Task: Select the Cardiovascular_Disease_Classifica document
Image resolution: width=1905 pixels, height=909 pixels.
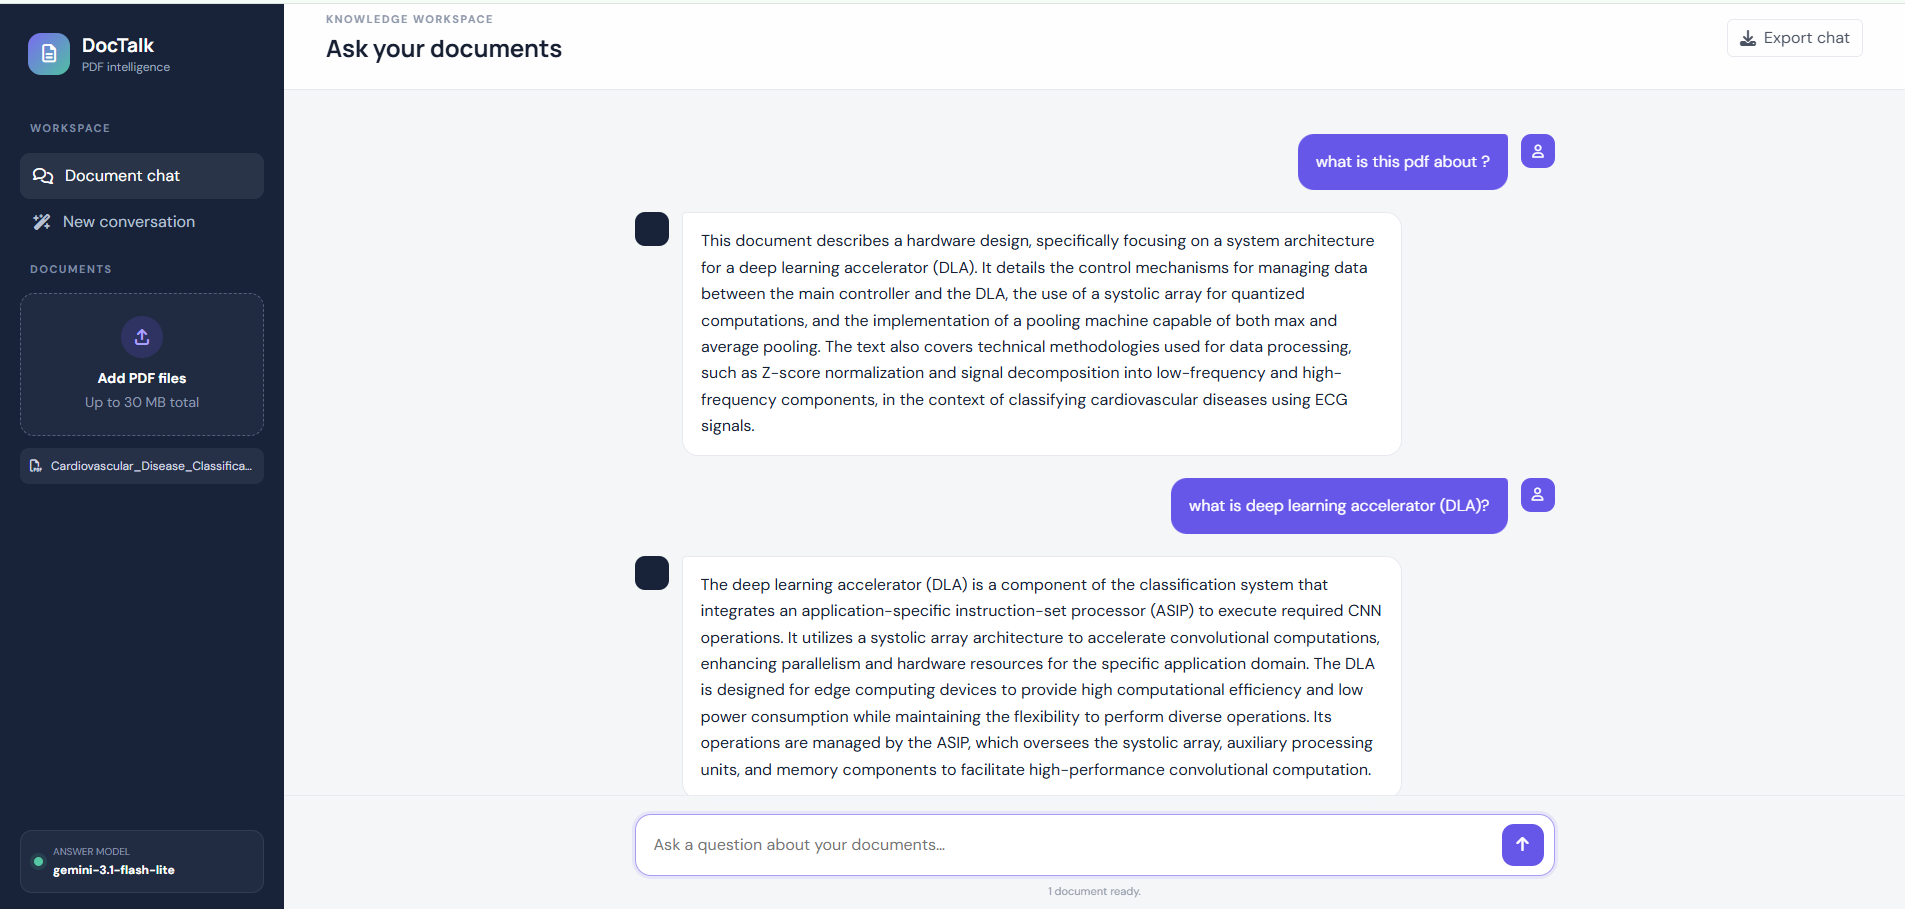Action: (x=142, y=466)
